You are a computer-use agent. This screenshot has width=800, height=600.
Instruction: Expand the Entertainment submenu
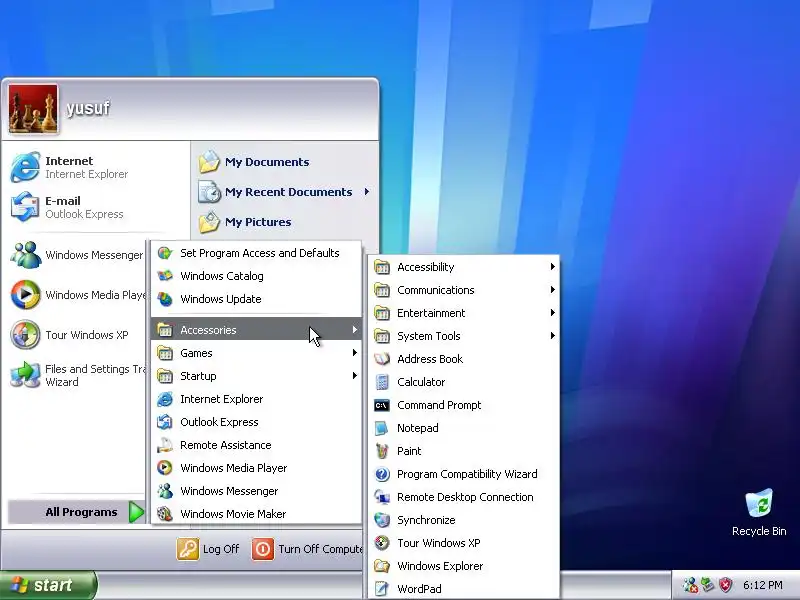coord(464,313)
